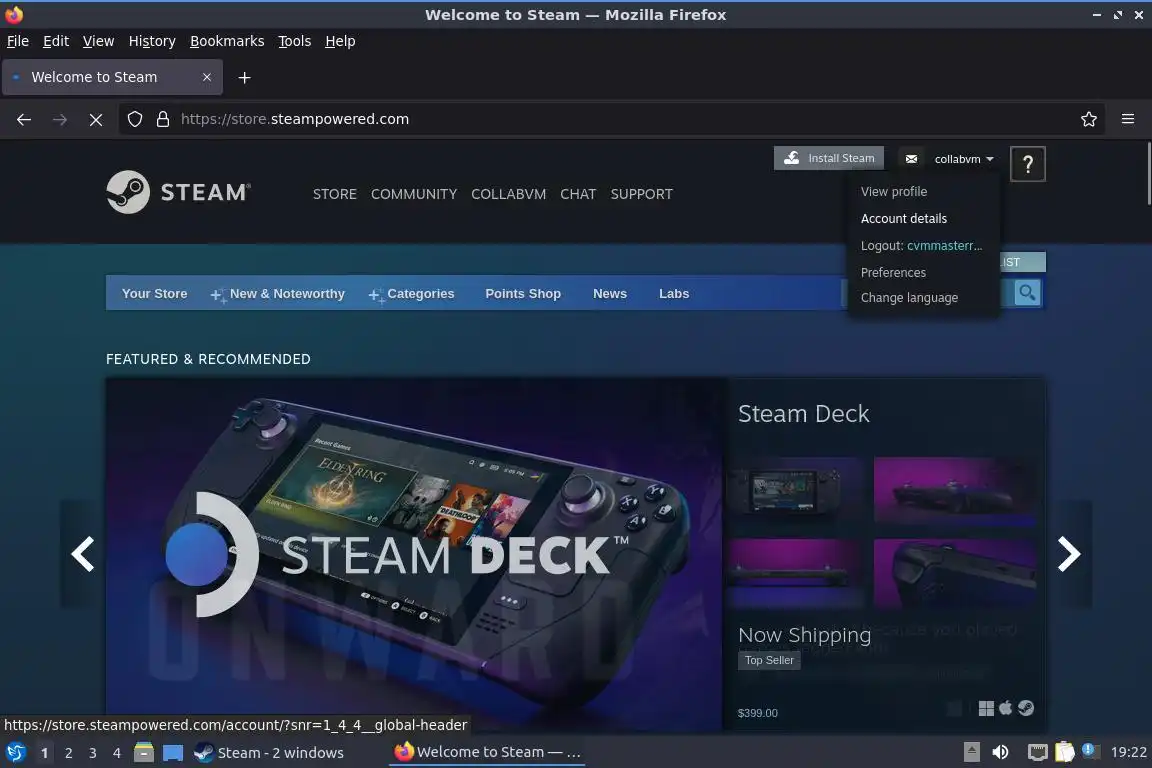
Task: Open the File menu
Action: tap(18, 41)
